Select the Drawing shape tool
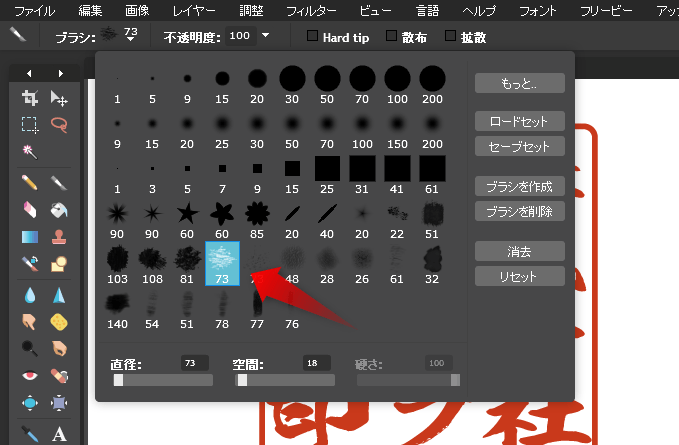Screen dimensions: 679x445 coord(59,263)
